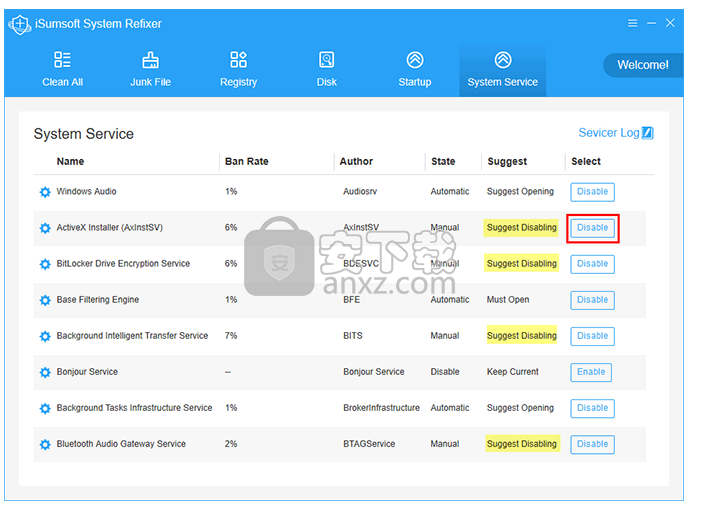Select Background Tasks Infrastructure Service name

[134, 408]
